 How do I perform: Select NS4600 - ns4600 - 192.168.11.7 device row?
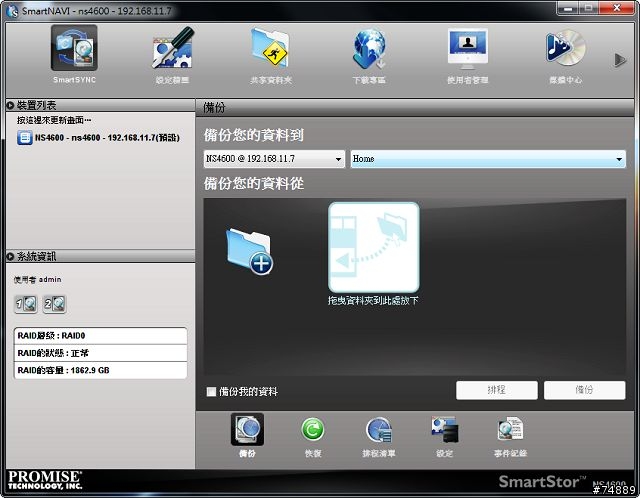98,138
